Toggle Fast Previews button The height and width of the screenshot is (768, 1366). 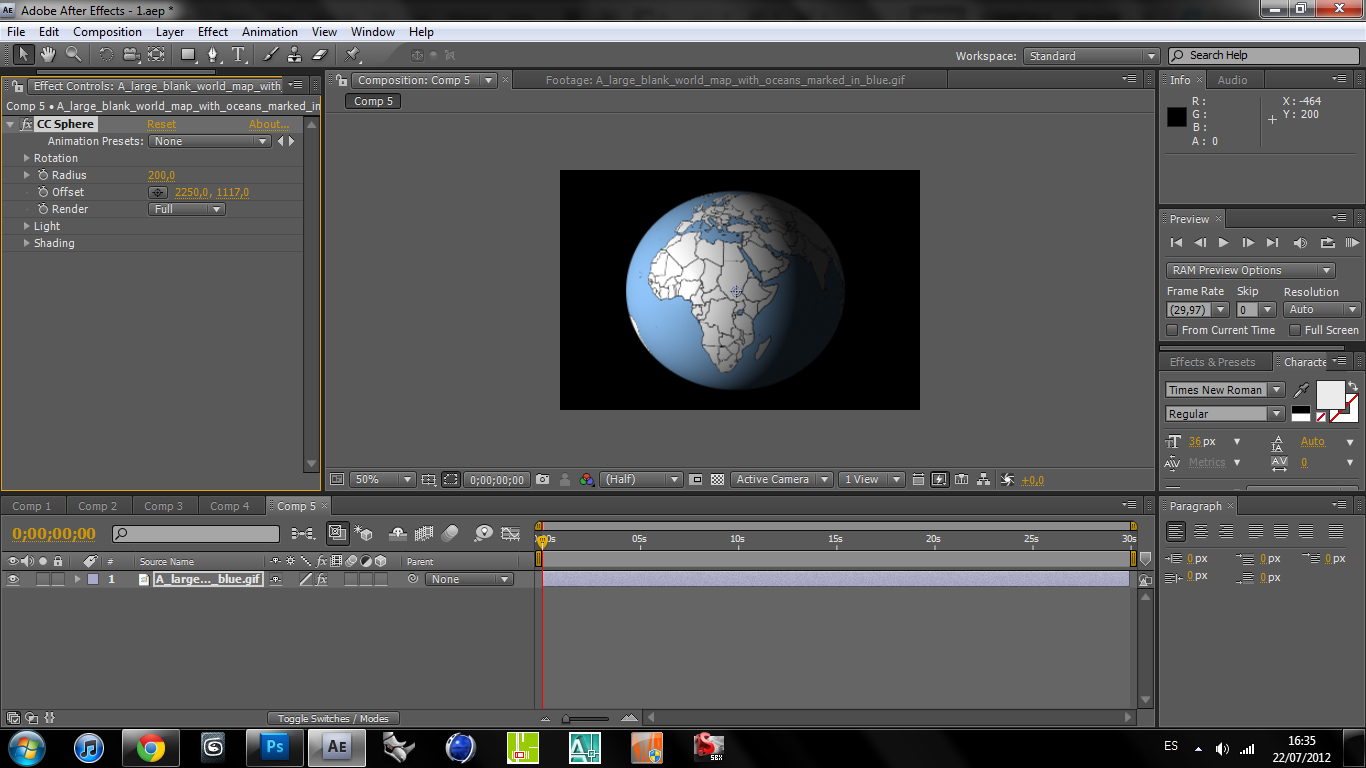click(x=939, y=480)
